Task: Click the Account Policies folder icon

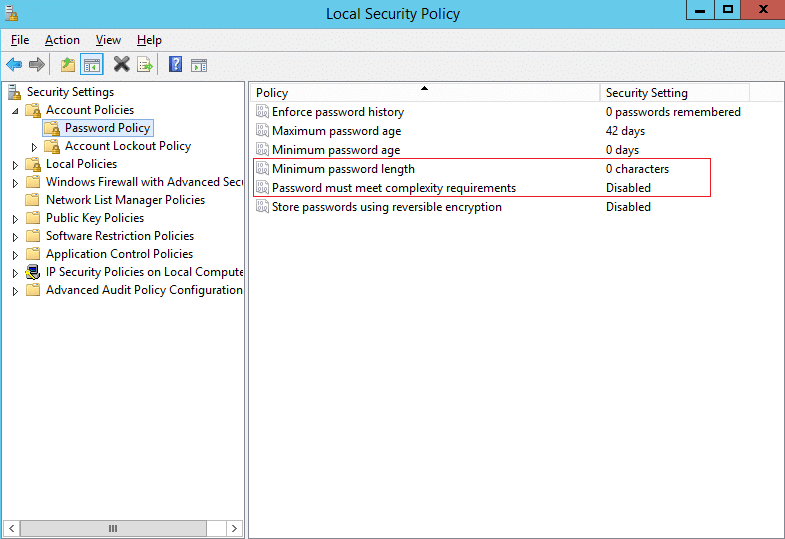Action: click(x=33, y=110)
